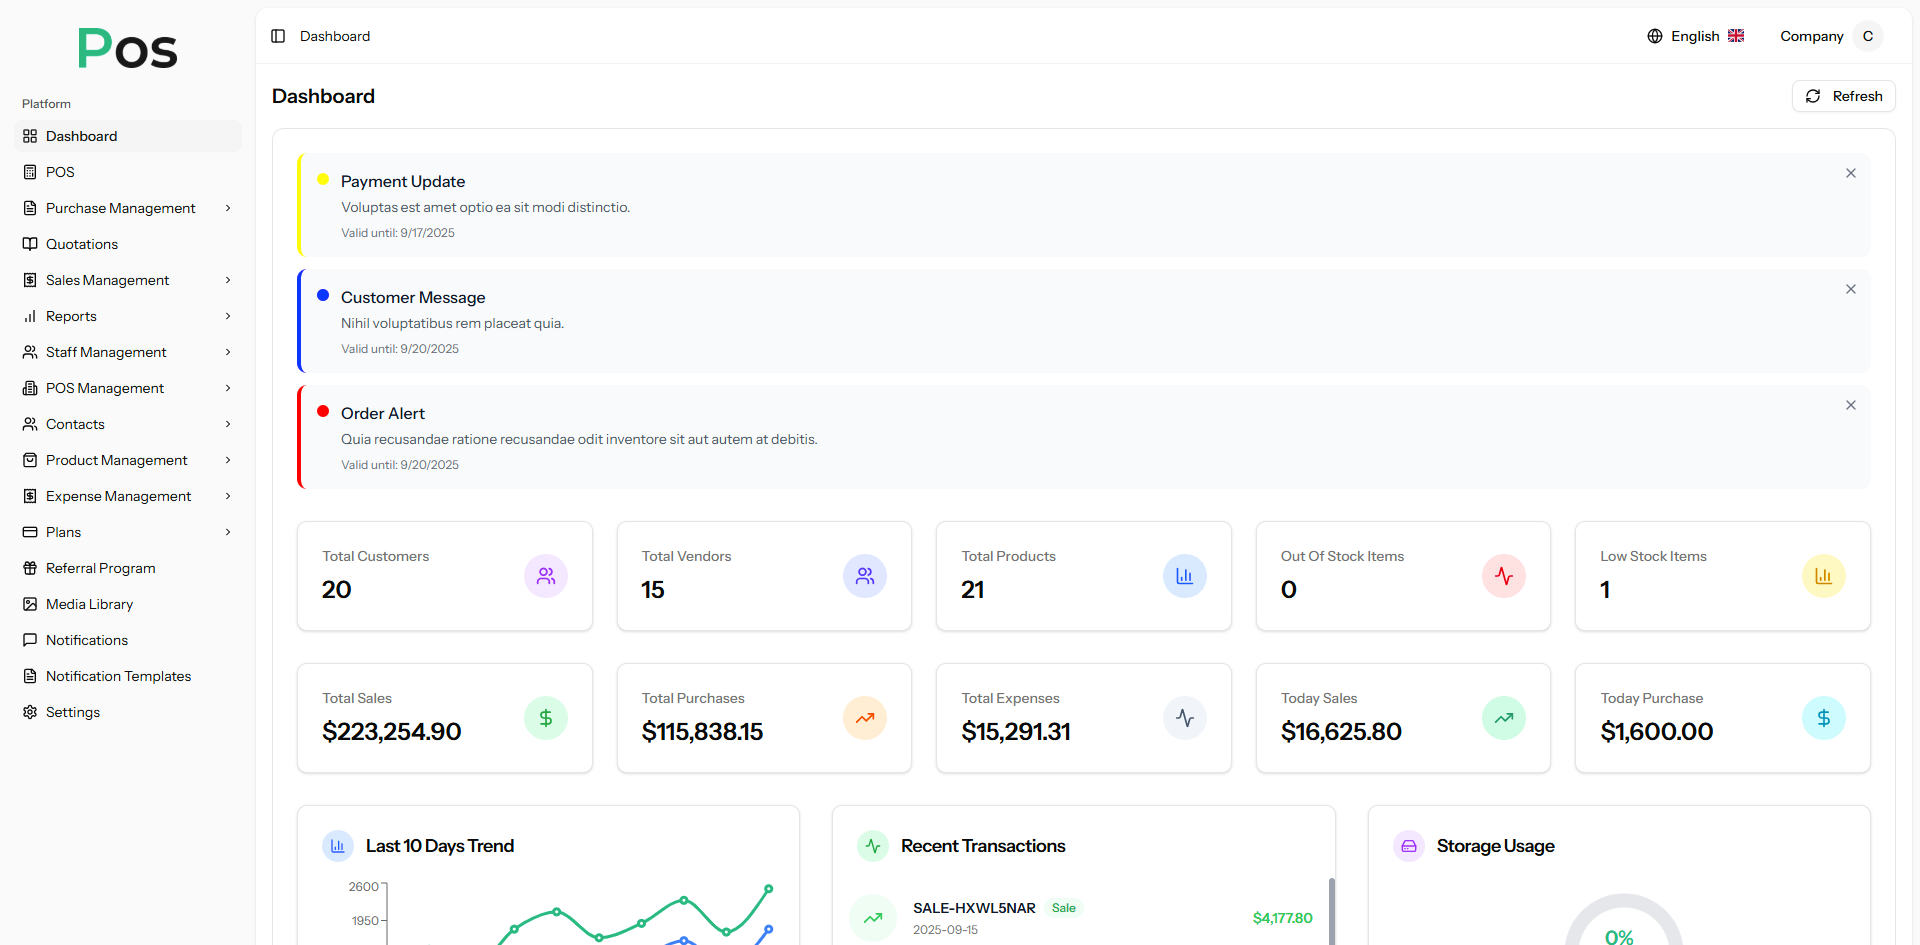Close the Order Alert notification
1920x945 pixels.
(x=1850, y=405)
